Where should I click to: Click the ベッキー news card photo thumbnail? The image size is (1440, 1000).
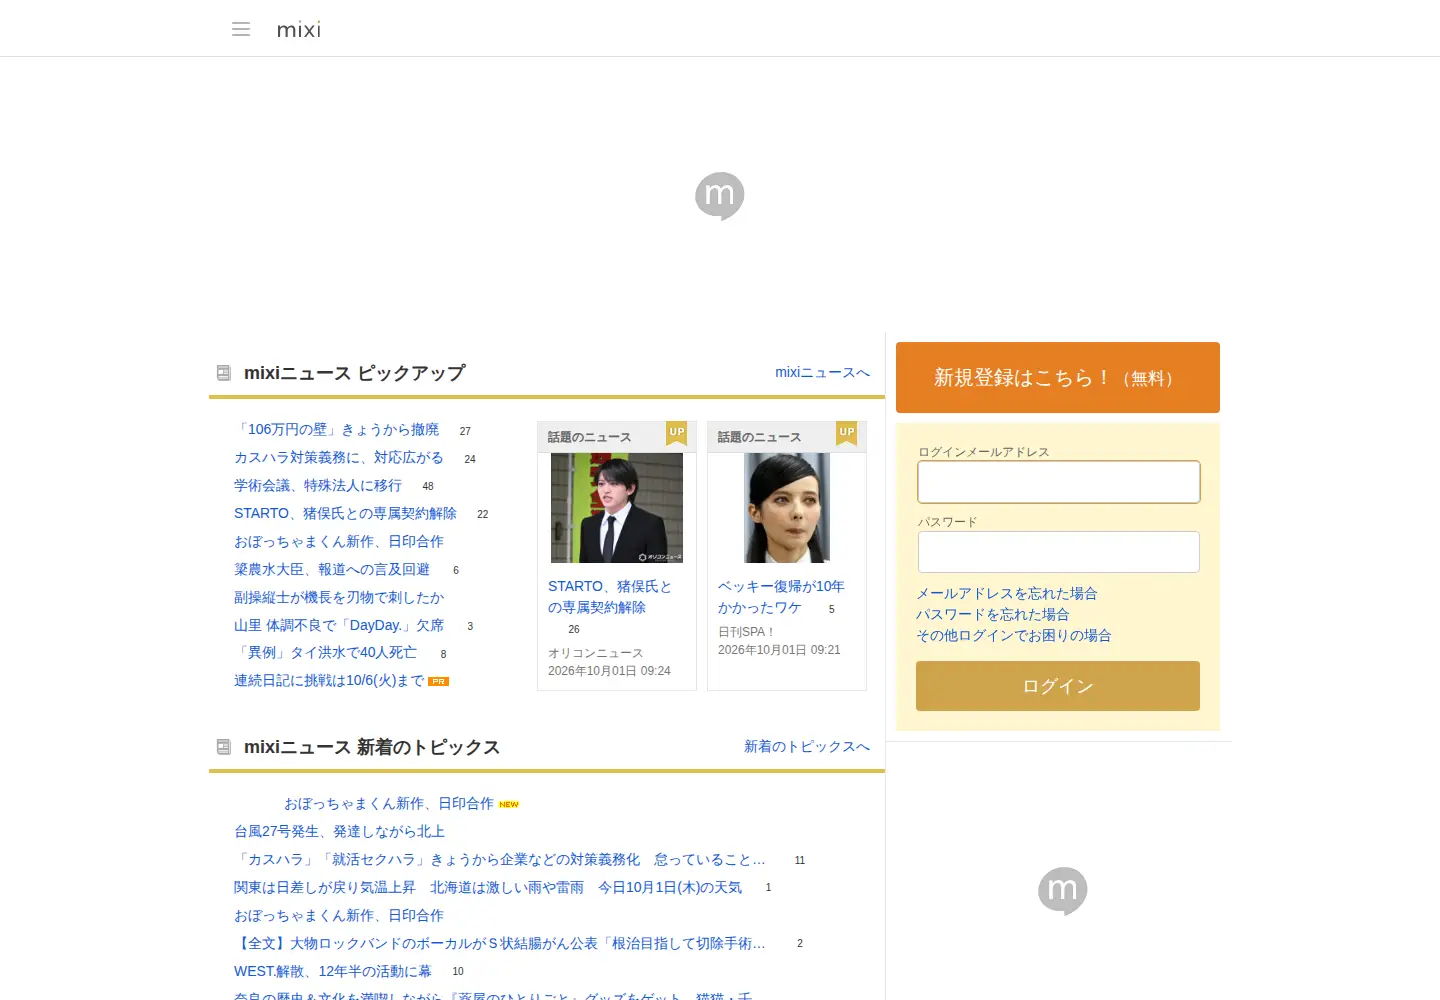787,508
